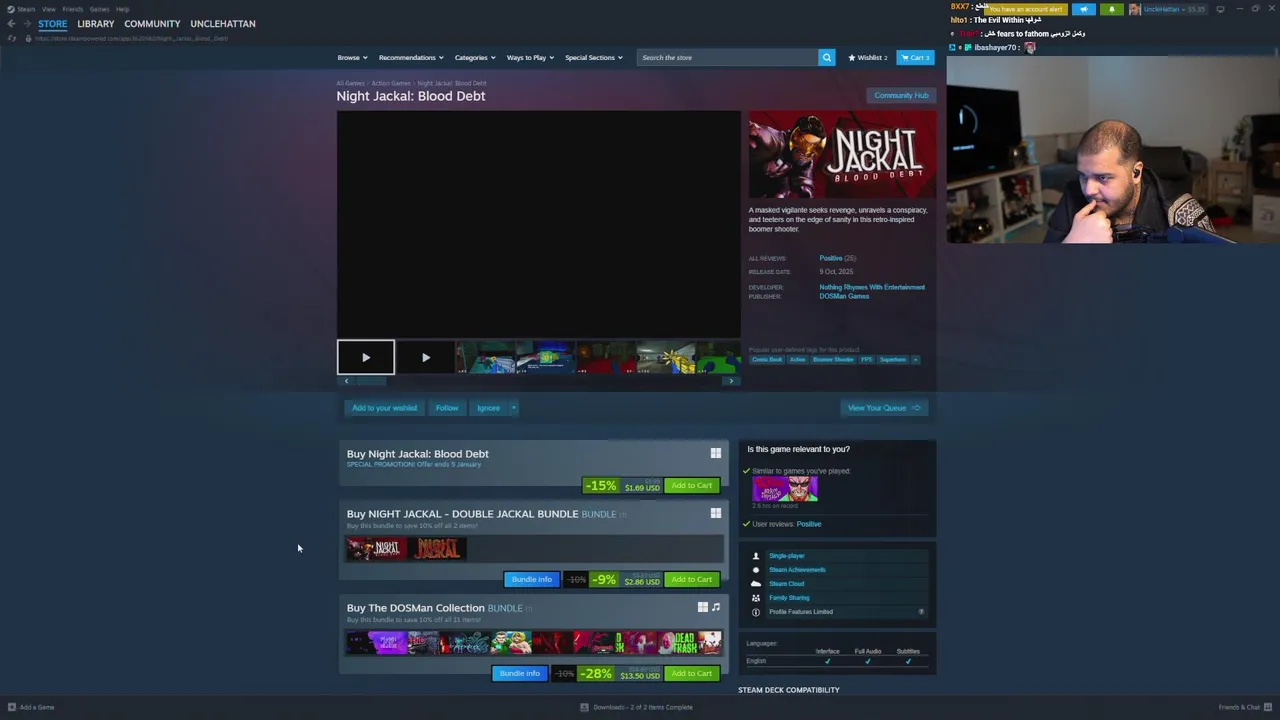Open the Games menu
This screenshot has height=720, width=1280.
click(99, 9)
